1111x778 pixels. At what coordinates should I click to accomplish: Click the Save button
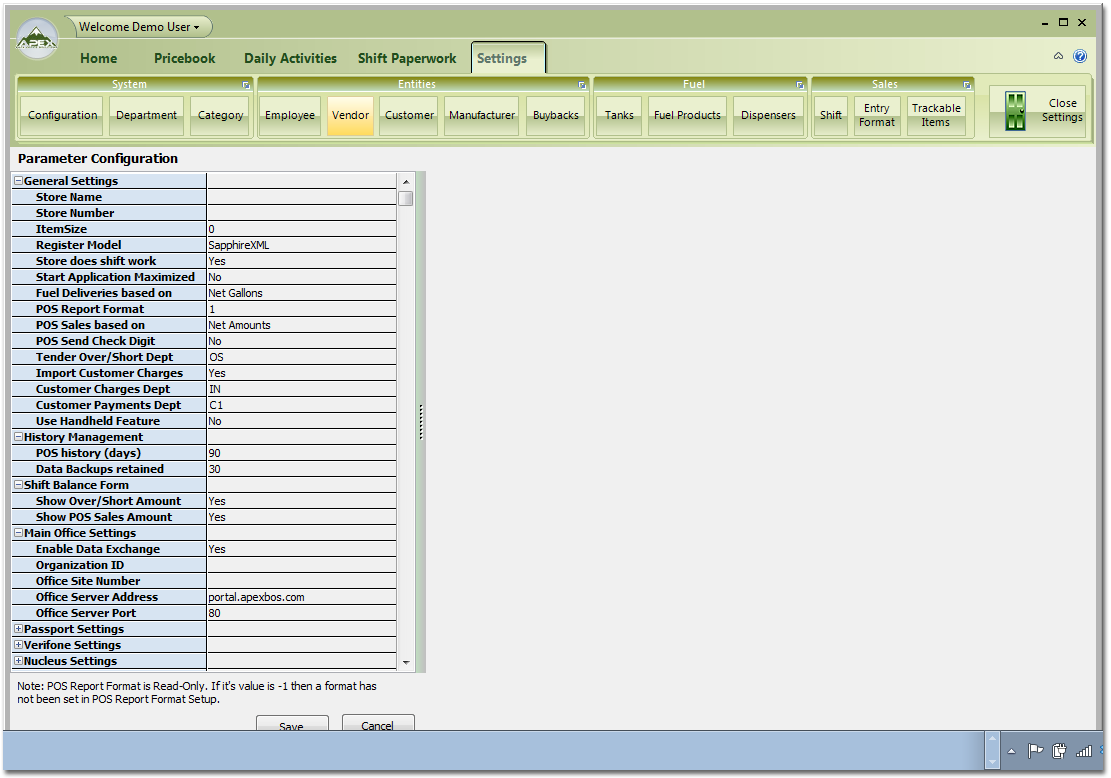pos(291,725)
